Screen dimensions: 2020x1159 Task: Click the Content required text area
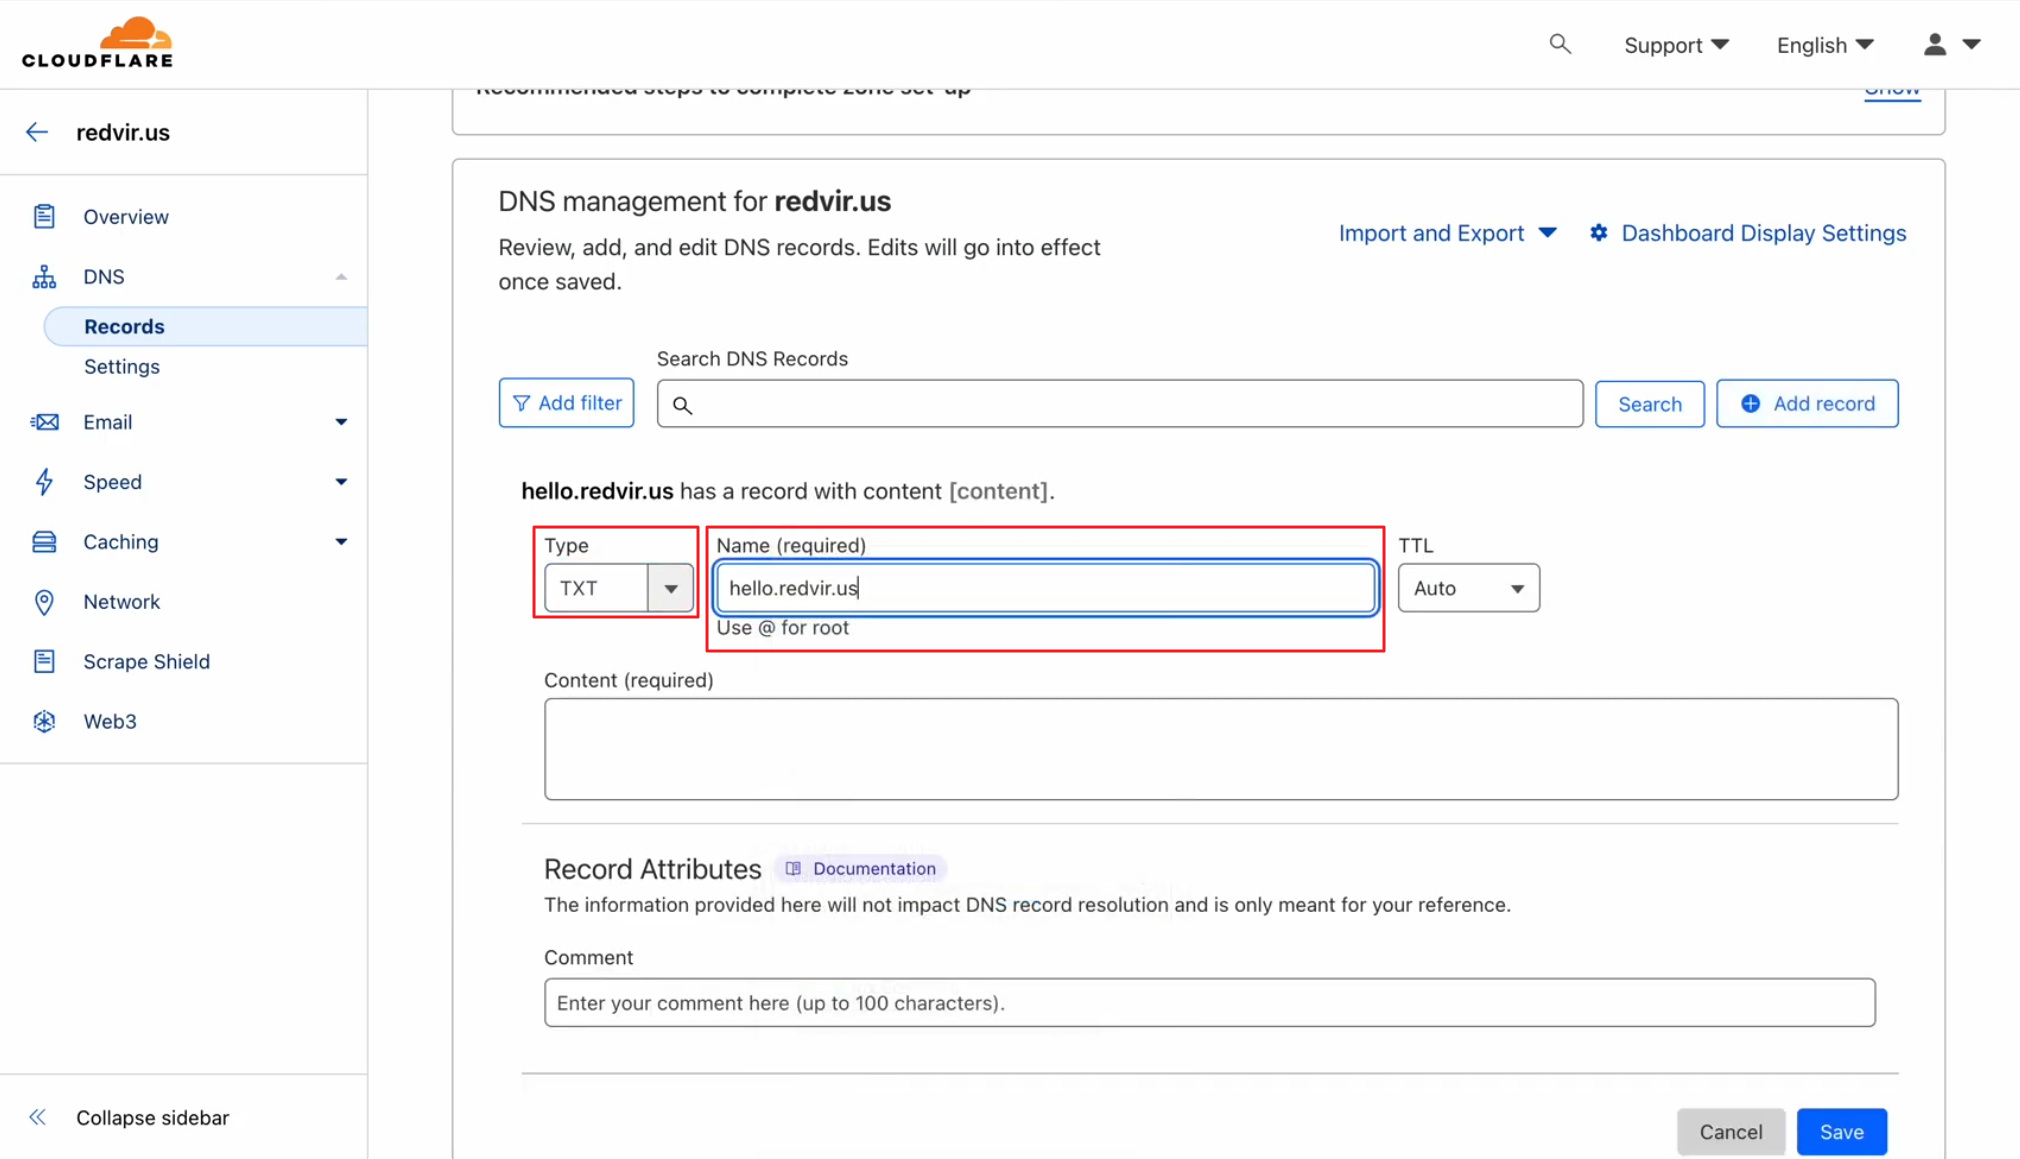click(x=1220, y=749)
